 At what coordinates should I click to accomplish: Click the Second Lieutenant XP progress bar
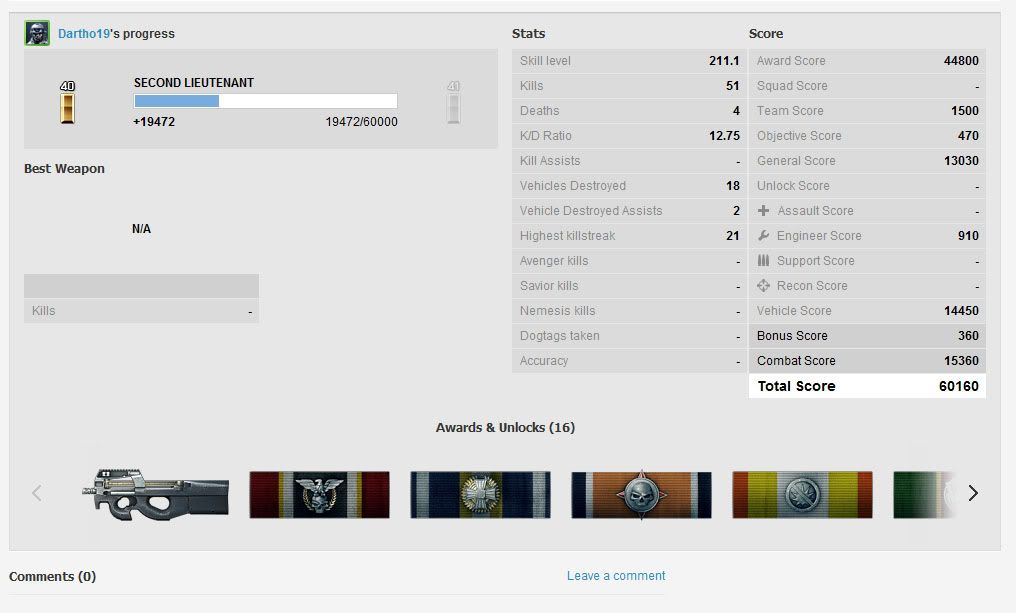tap(265, 101)
